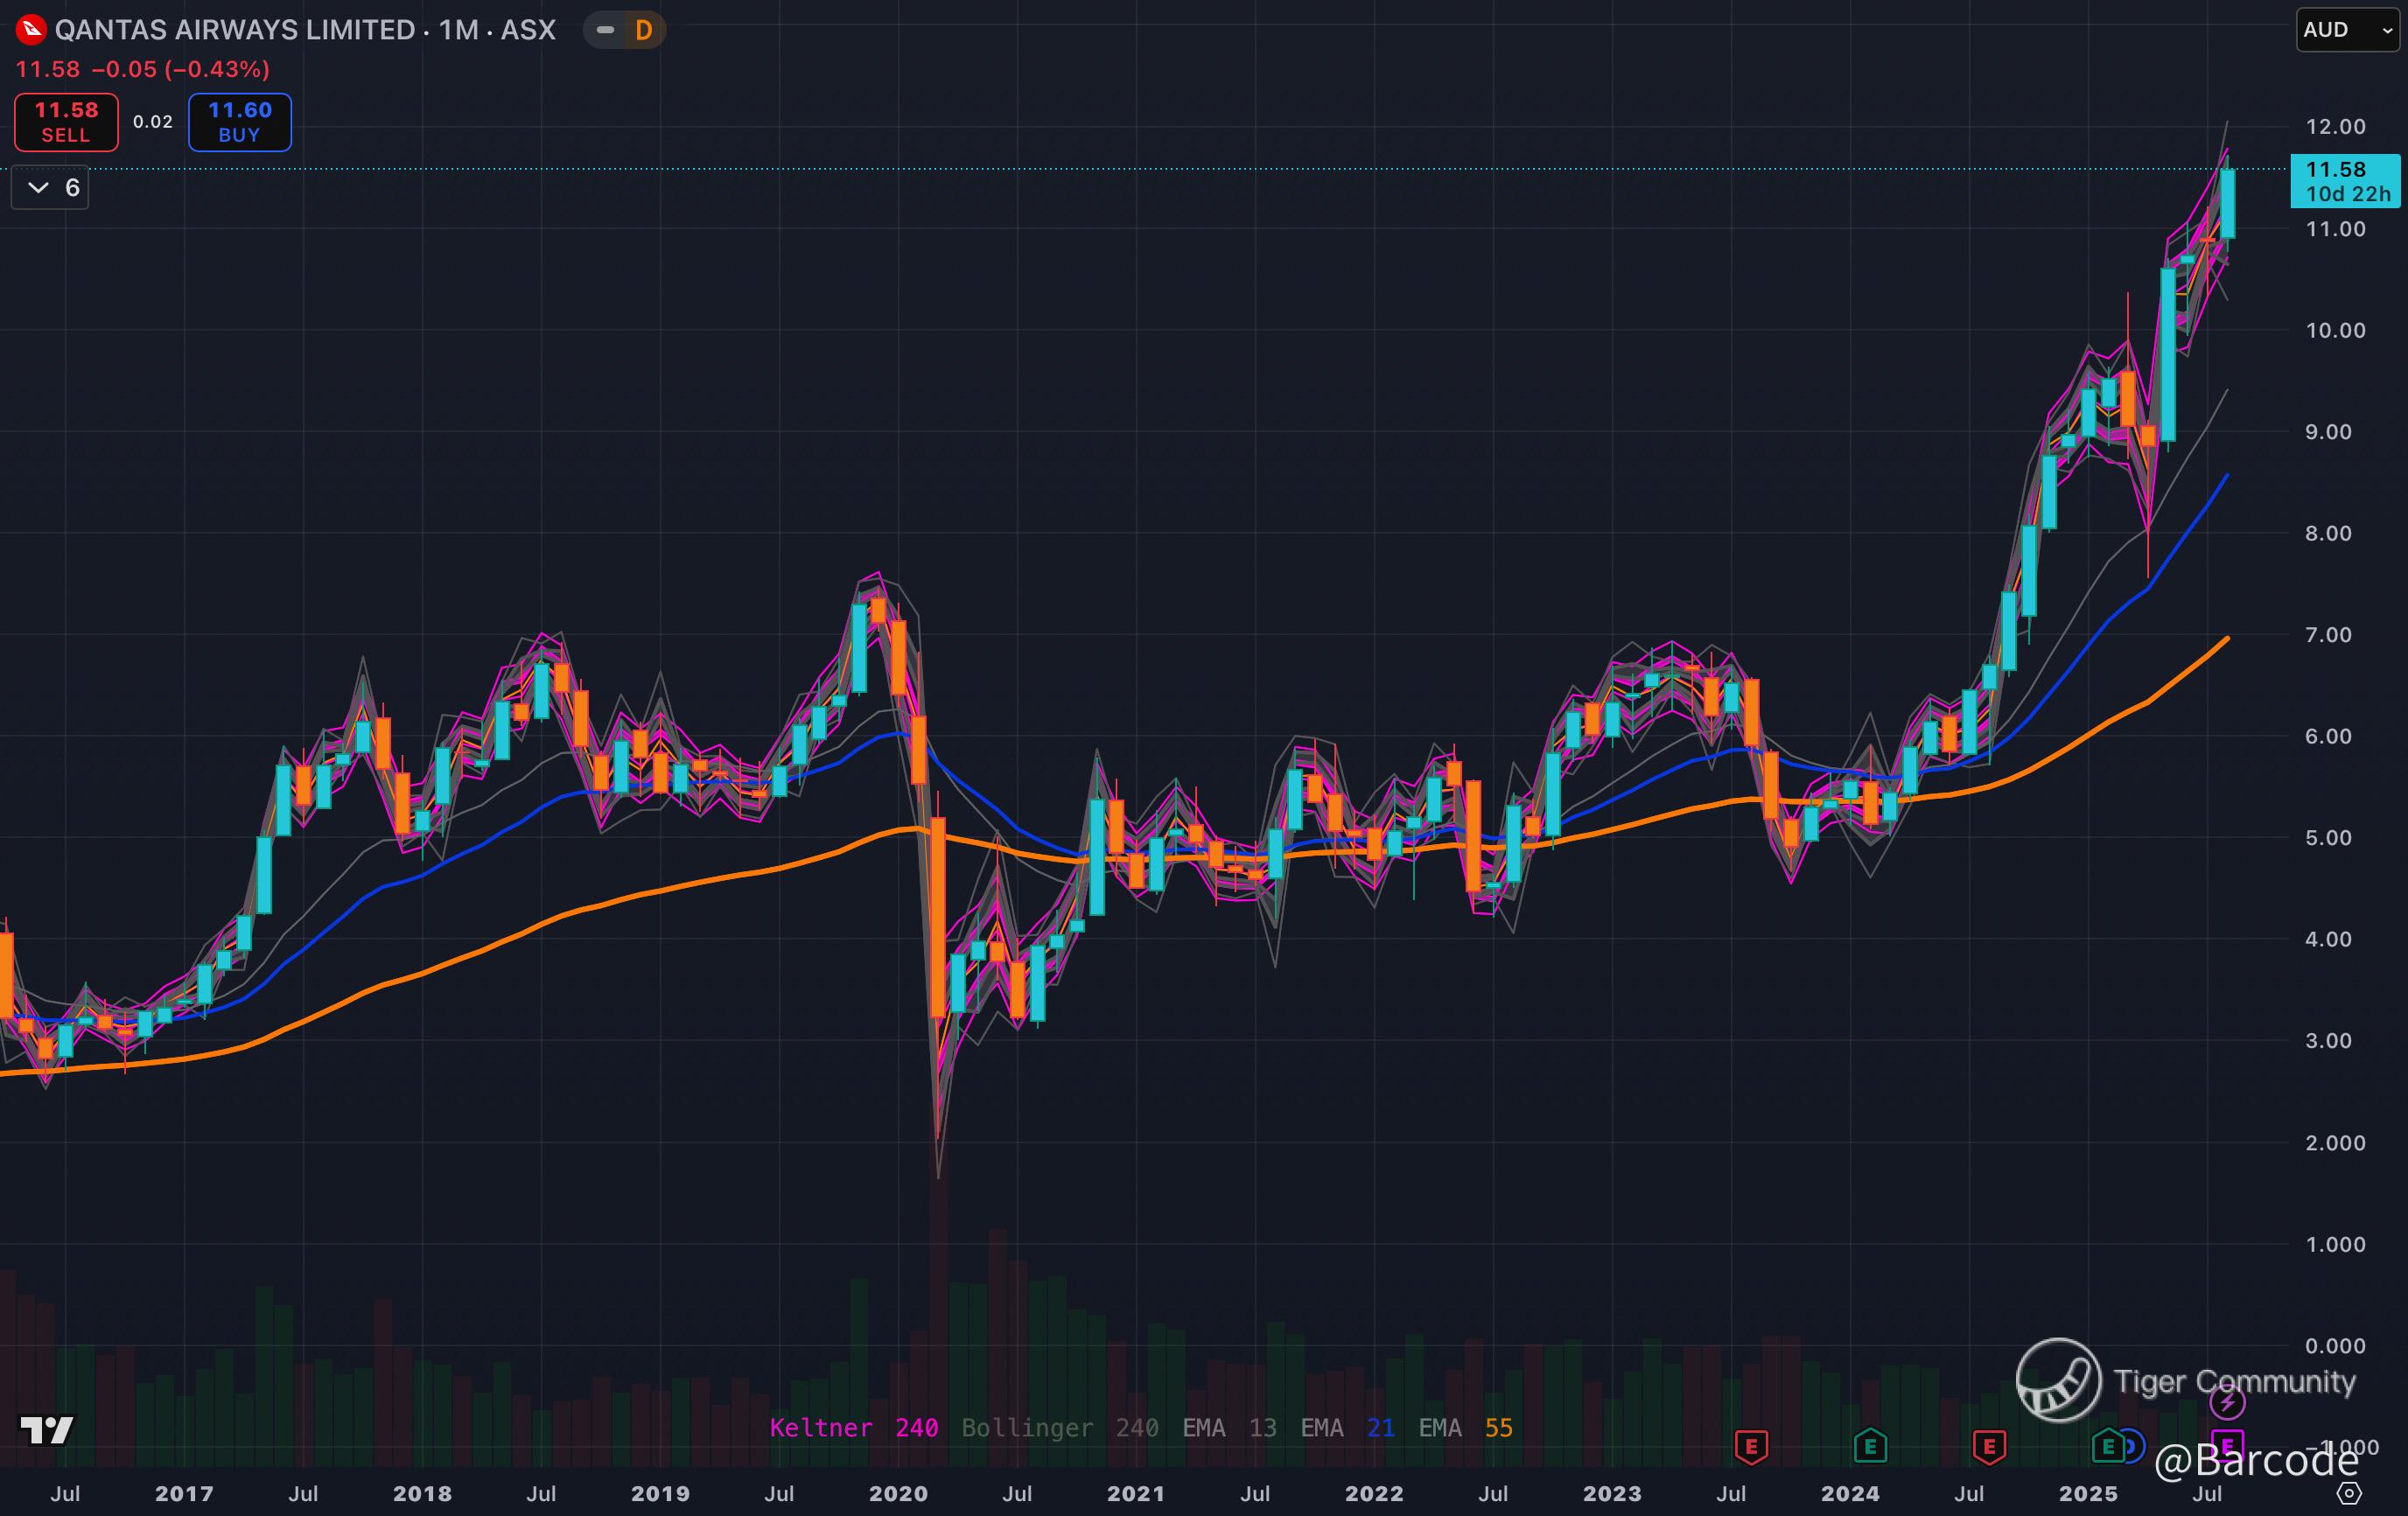The width and height of the screenshot is (2408, 1516).
Task: Click the SELL 11.58 button
Action: 66,122
